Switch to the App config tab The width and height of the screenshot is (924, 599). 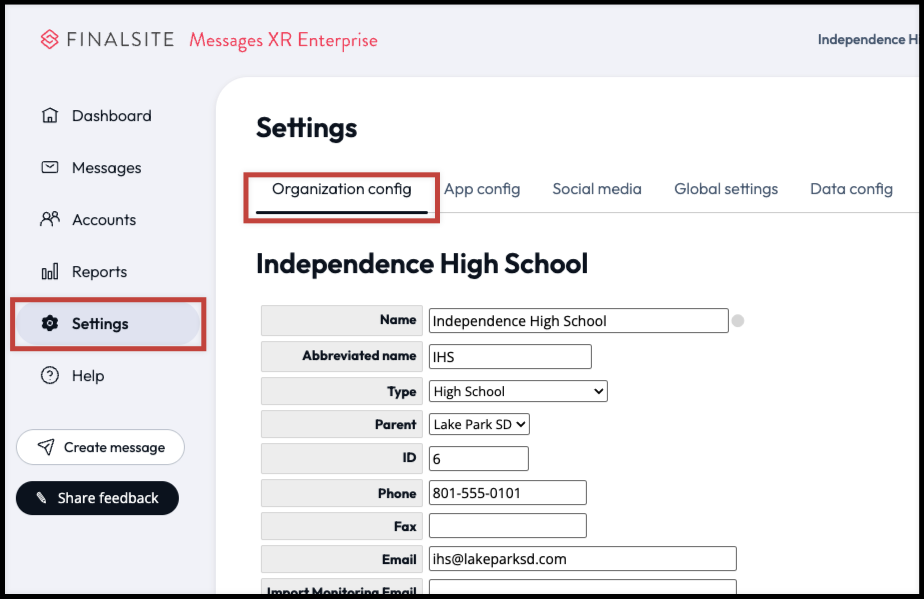(x=482, y=189)
